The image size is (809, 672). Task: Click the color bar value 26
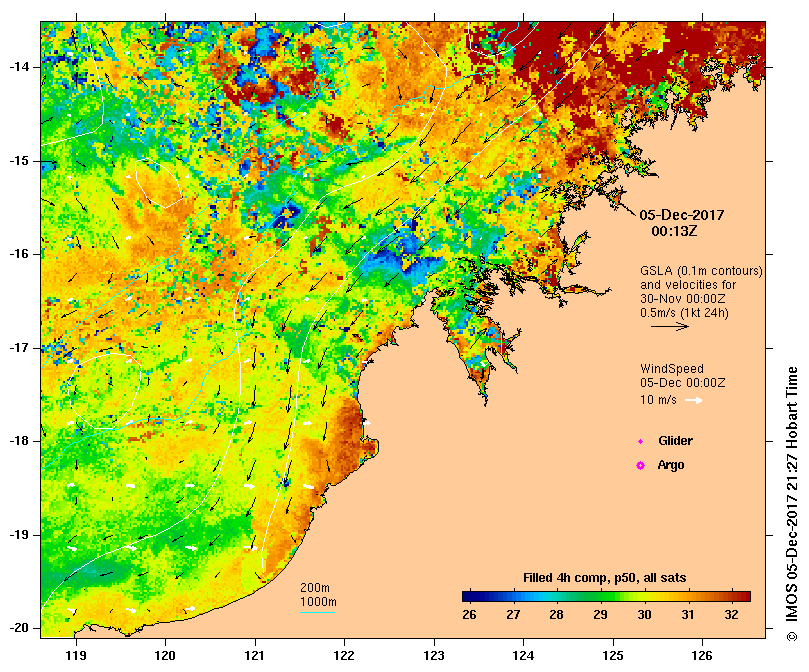click(469, 615)
